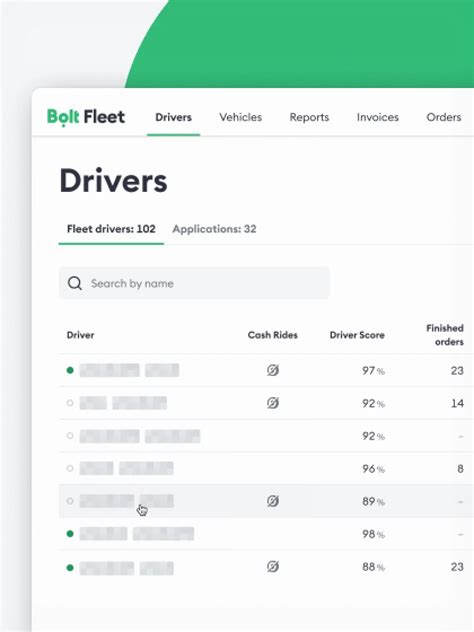Click finished orders 23 in 88% row
The image size is (474, 632).
click(x=457, y=567)
